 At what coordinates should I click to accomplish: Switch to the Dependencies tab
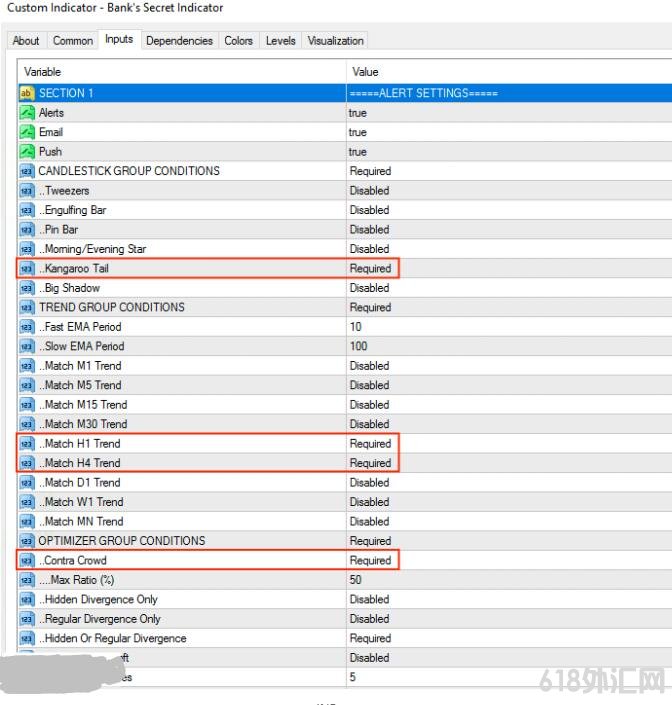pyautogui.click(x=179, y=41)
